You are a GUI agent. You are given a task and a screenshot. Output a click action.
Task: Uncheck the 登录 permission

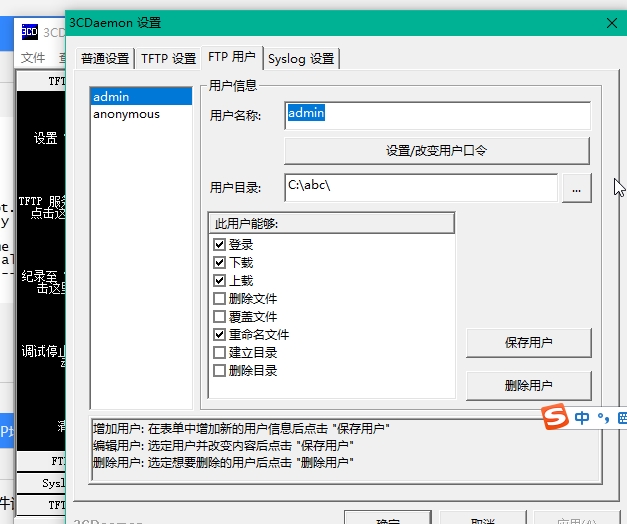tap(219, 244)
